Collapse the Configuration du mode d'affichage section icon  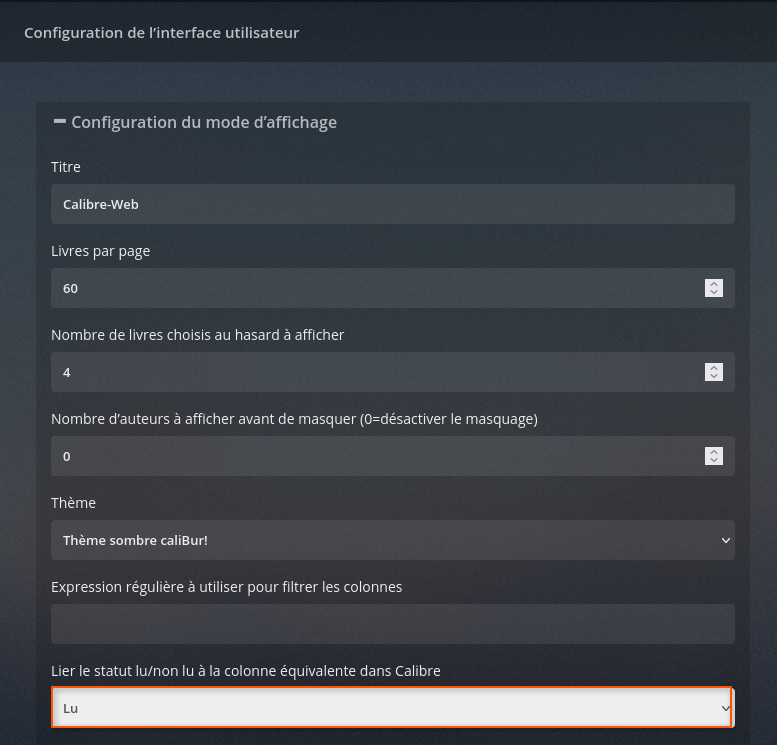(x=60, y=121)
